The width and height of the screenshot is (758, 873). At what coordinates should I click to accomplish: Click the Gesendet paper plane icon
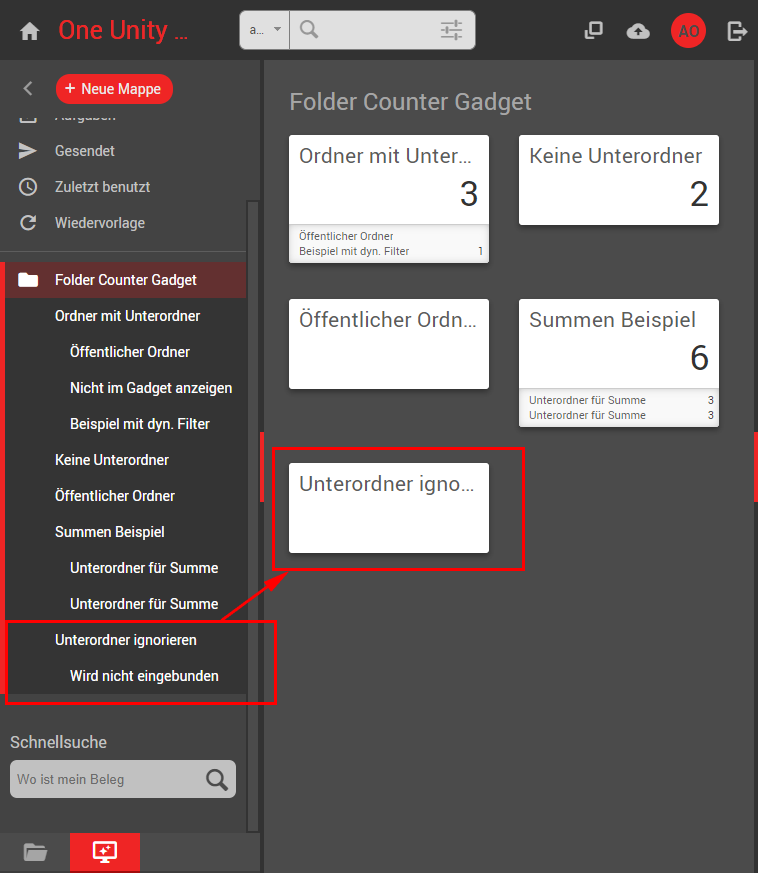pyautogui.click(x=27, y=151)
